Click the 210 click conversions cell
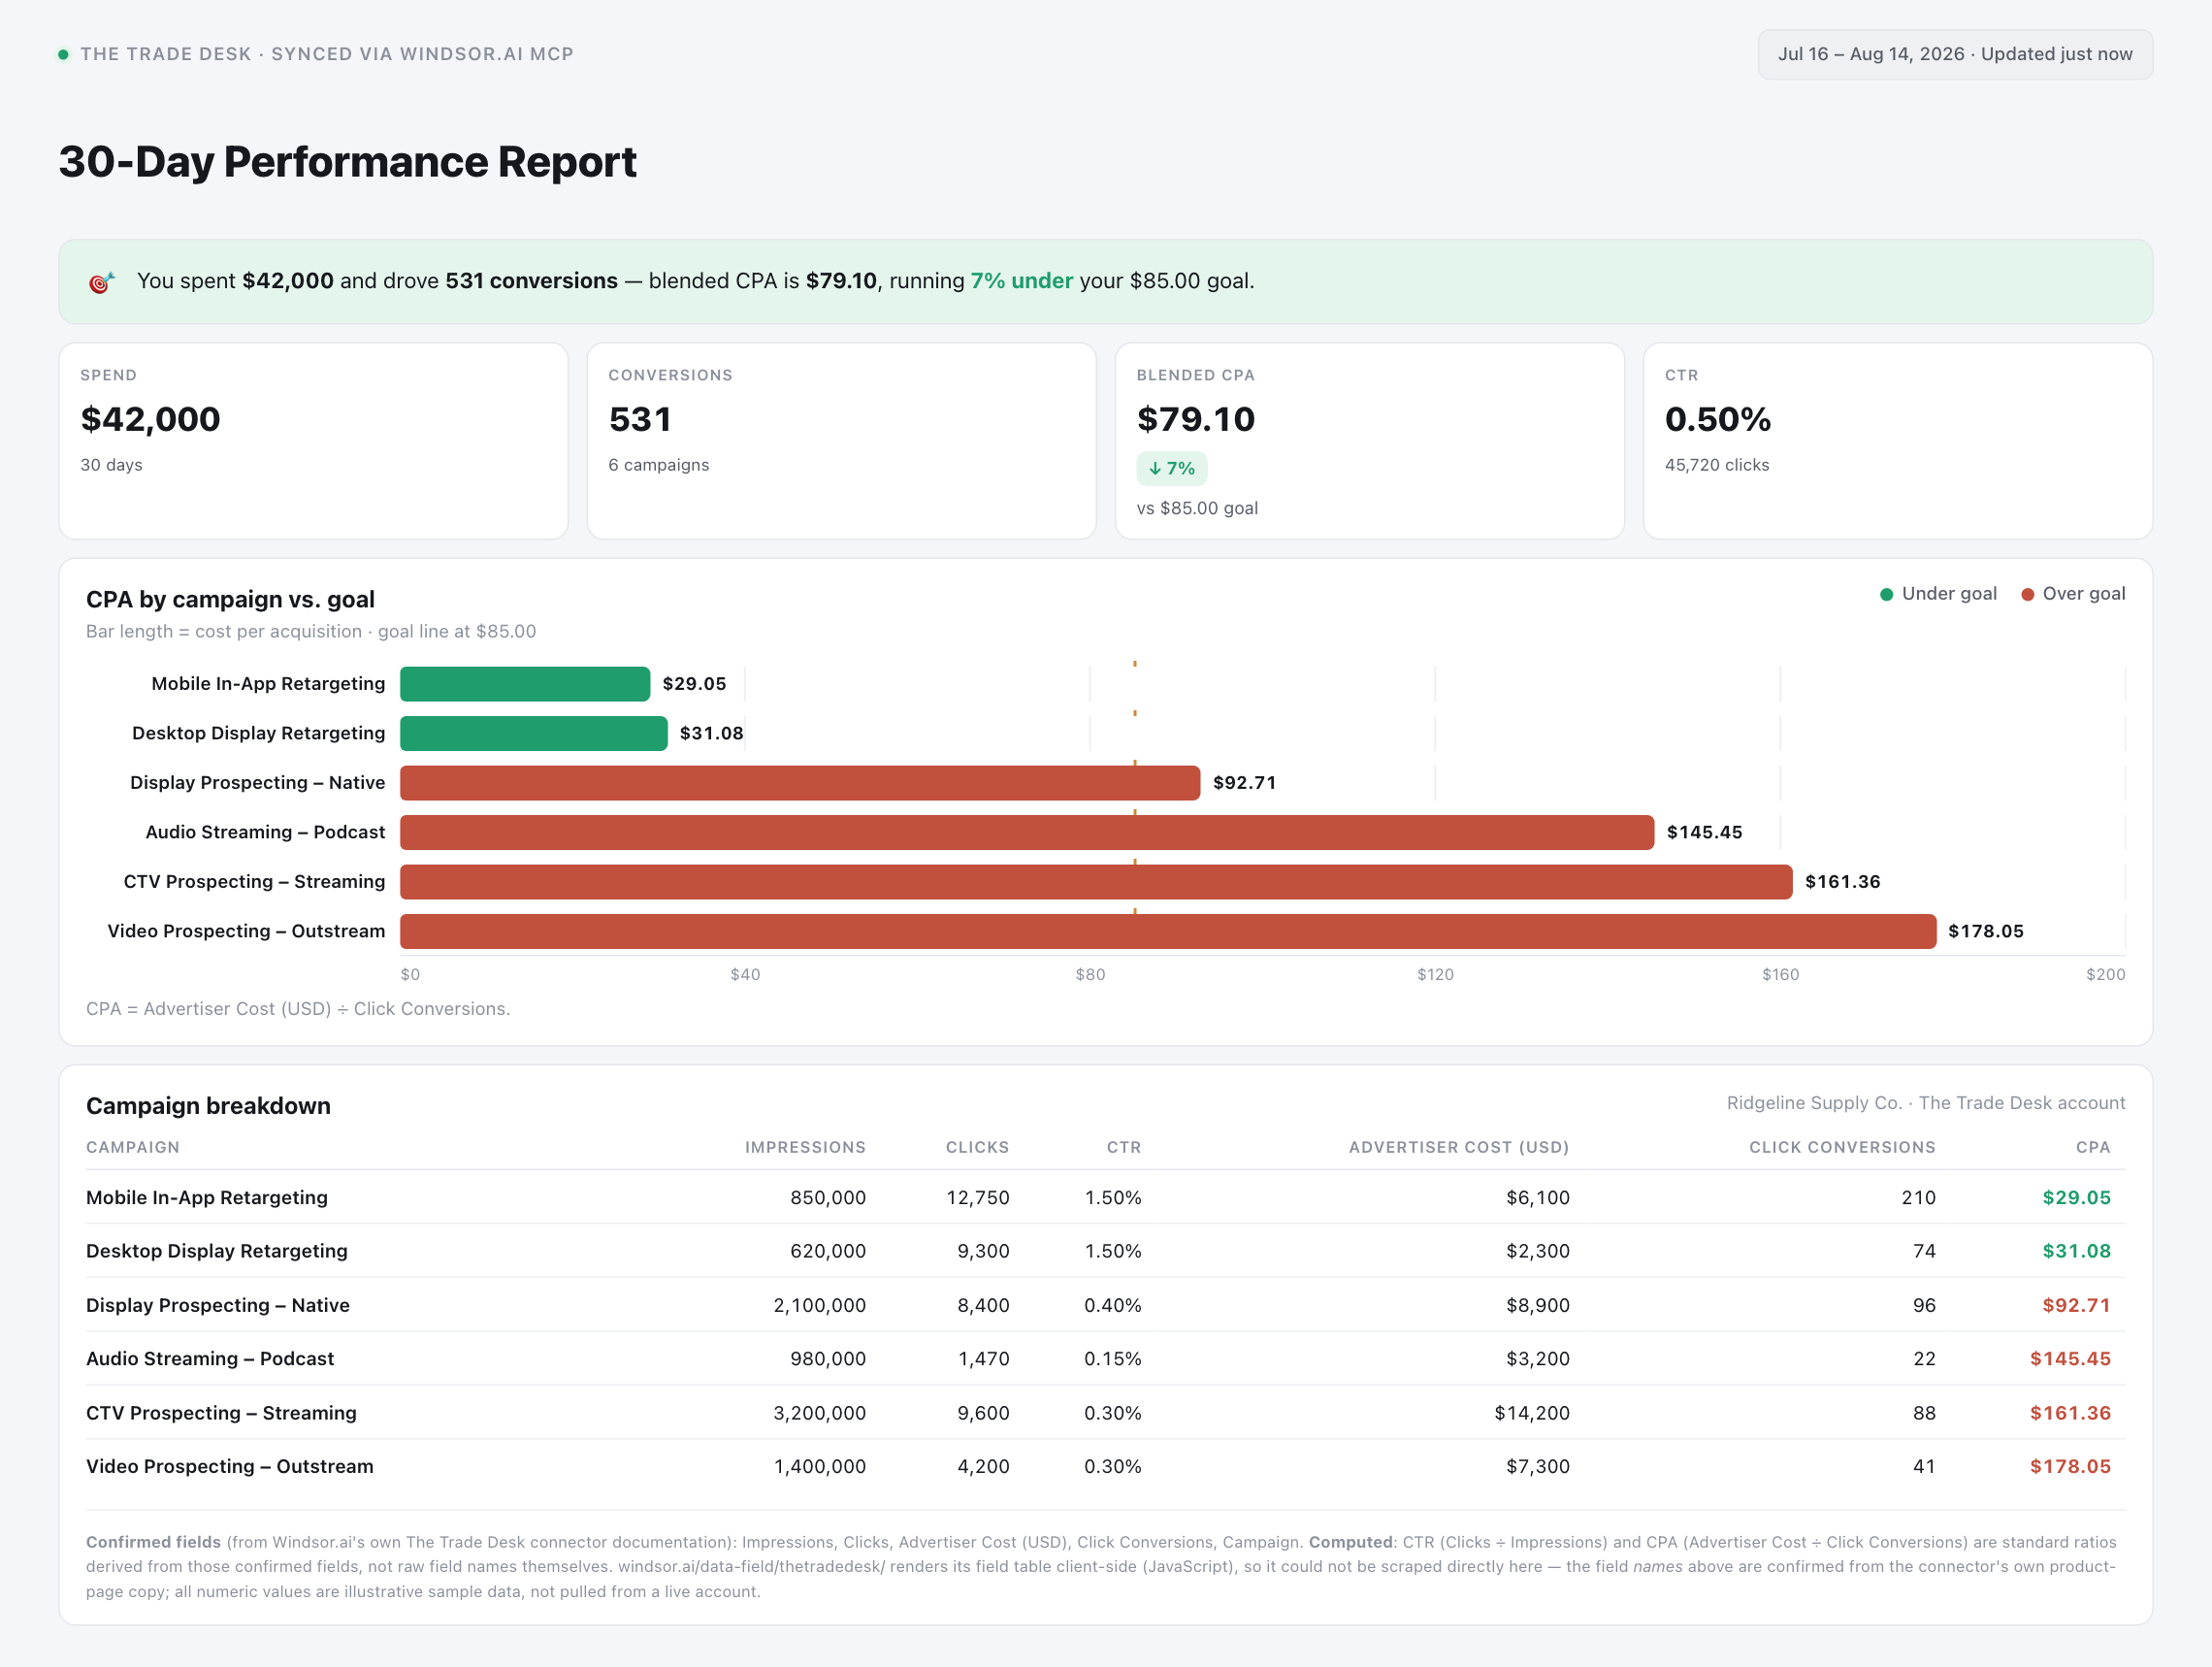Screen dimensions: 2212x1667 pyautogui.click(x=1918, y=1197)
